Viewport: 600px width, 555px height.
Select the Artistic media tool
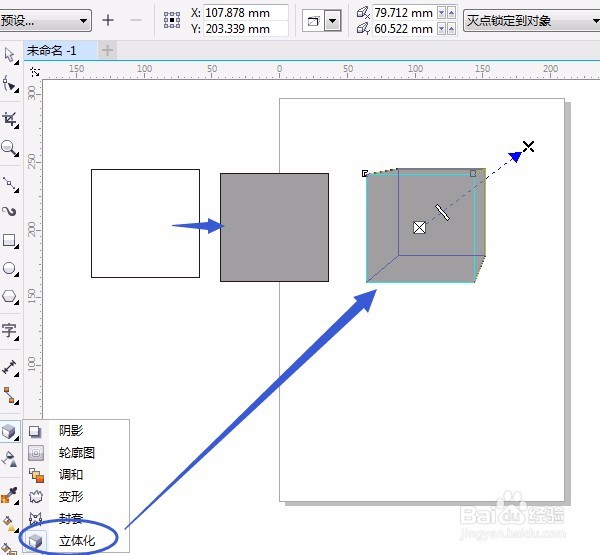10,211
